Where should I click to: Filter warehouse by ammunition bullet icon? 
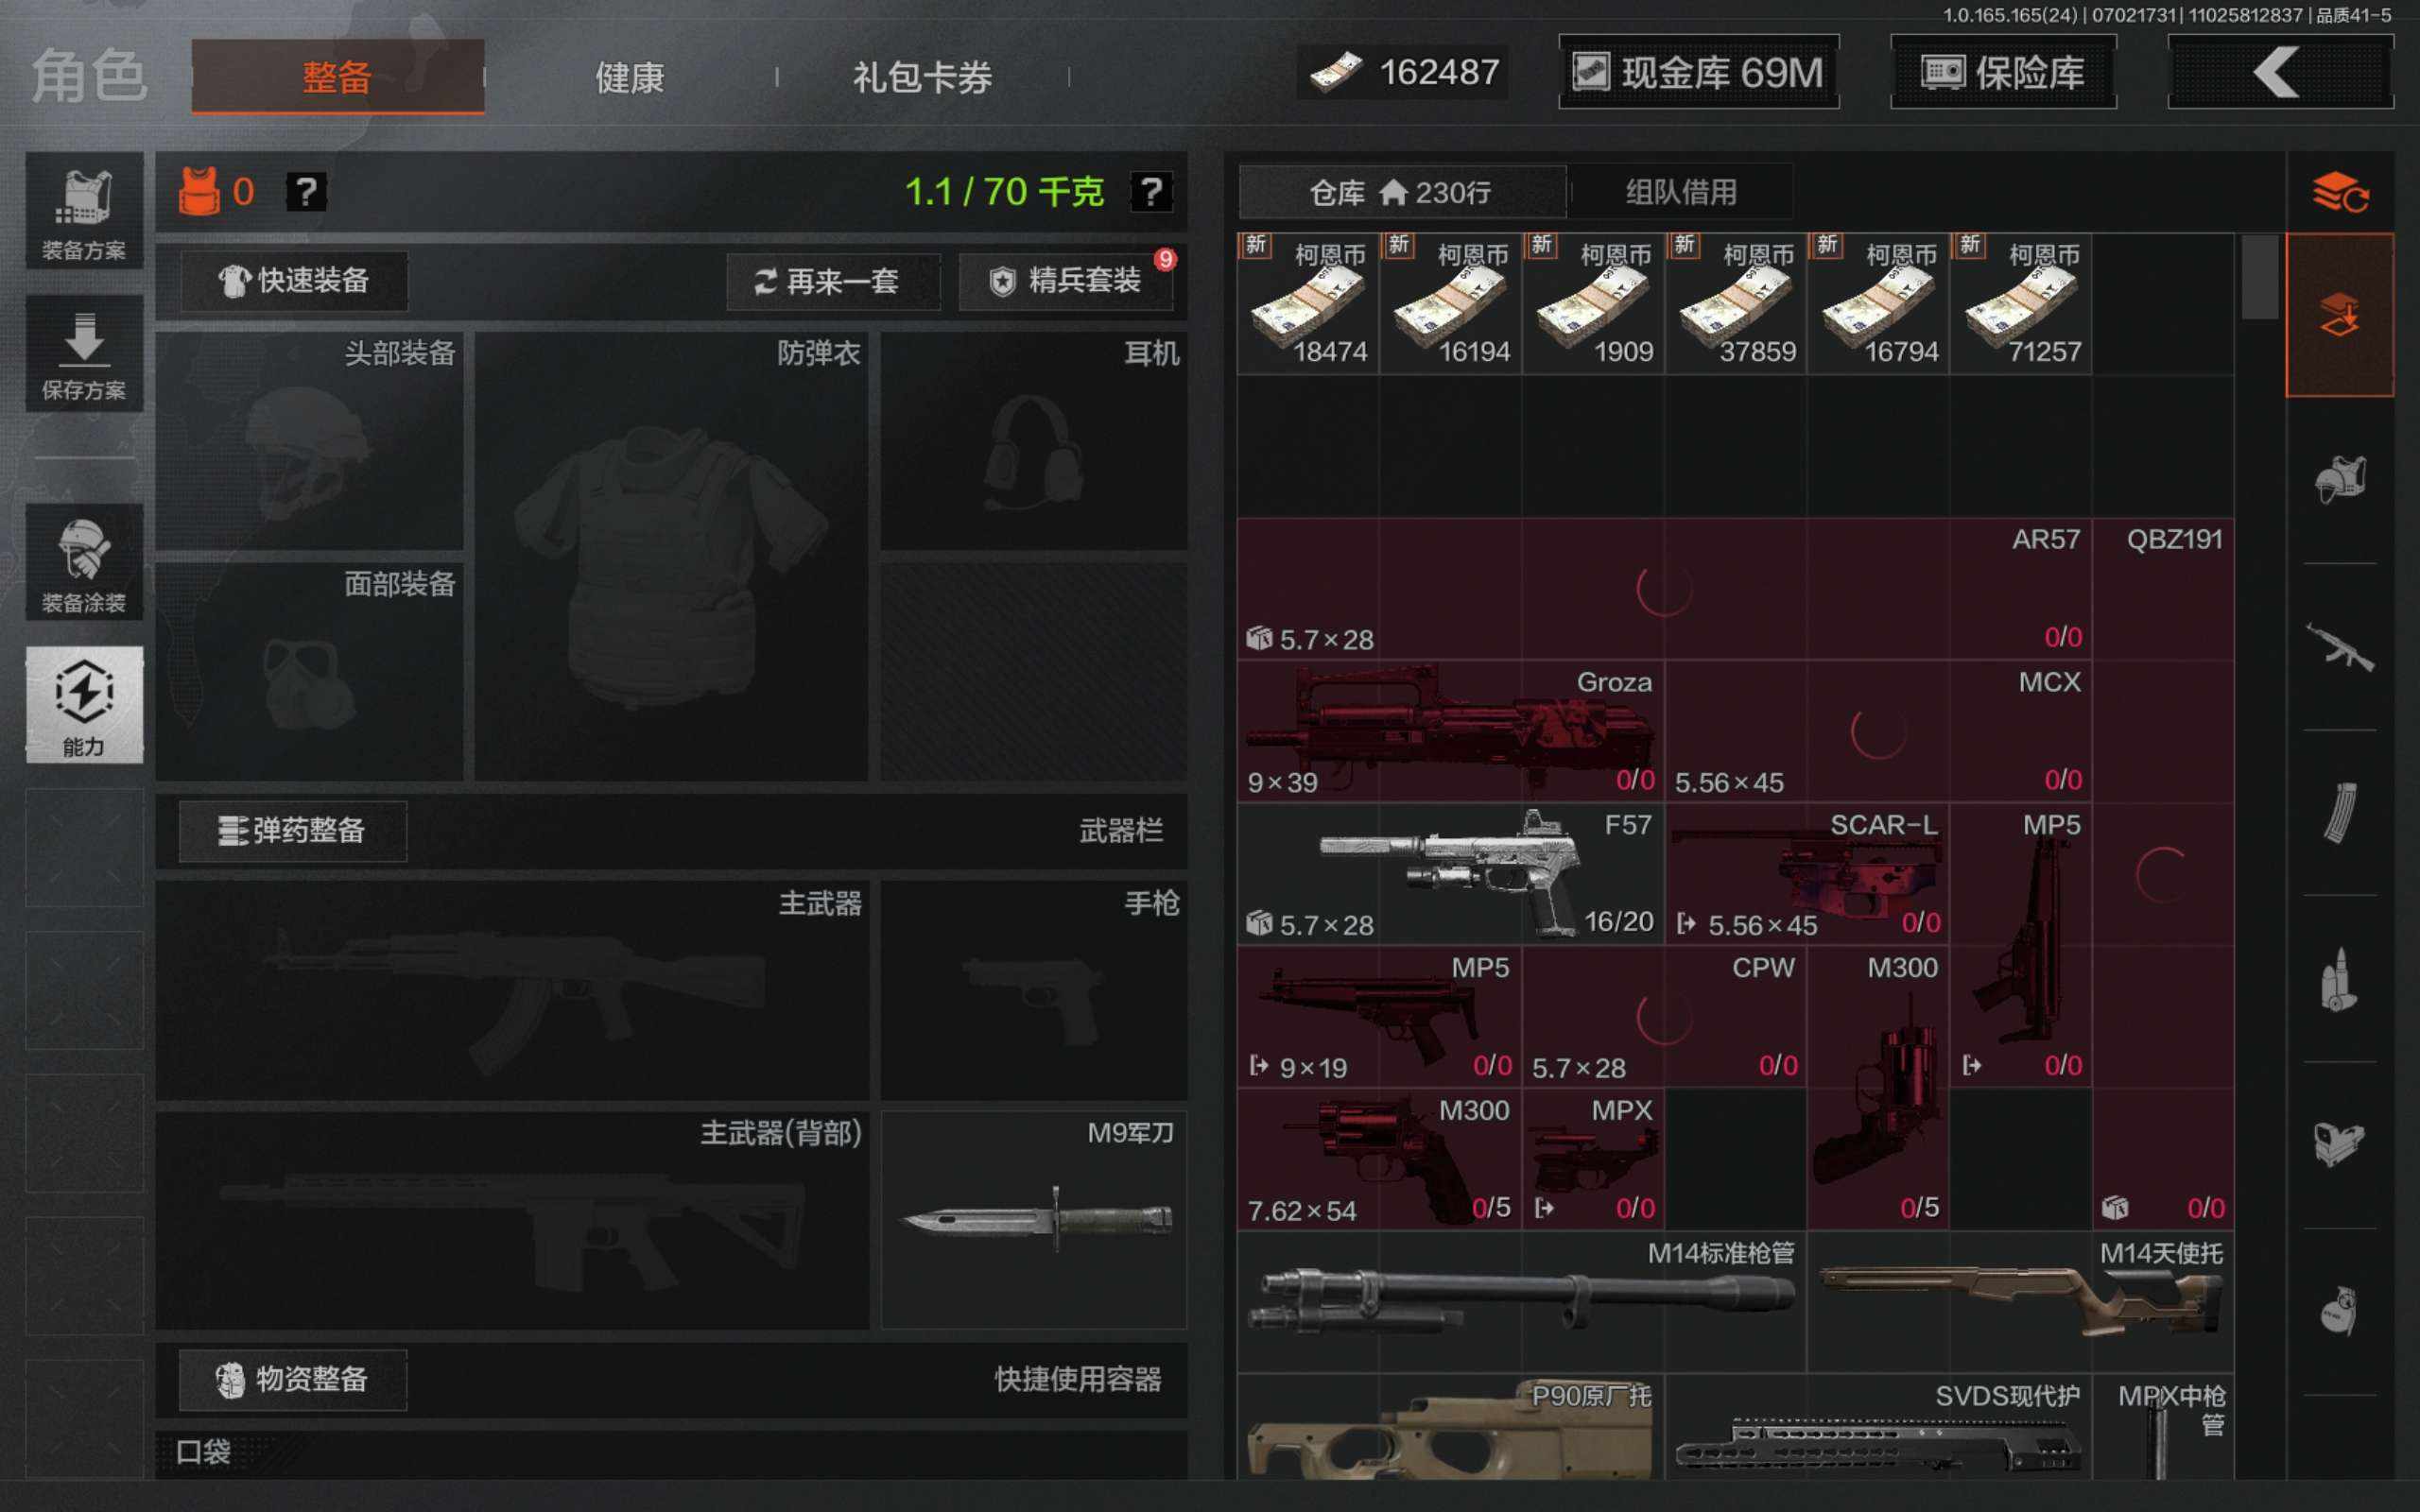coord(2339,979)
